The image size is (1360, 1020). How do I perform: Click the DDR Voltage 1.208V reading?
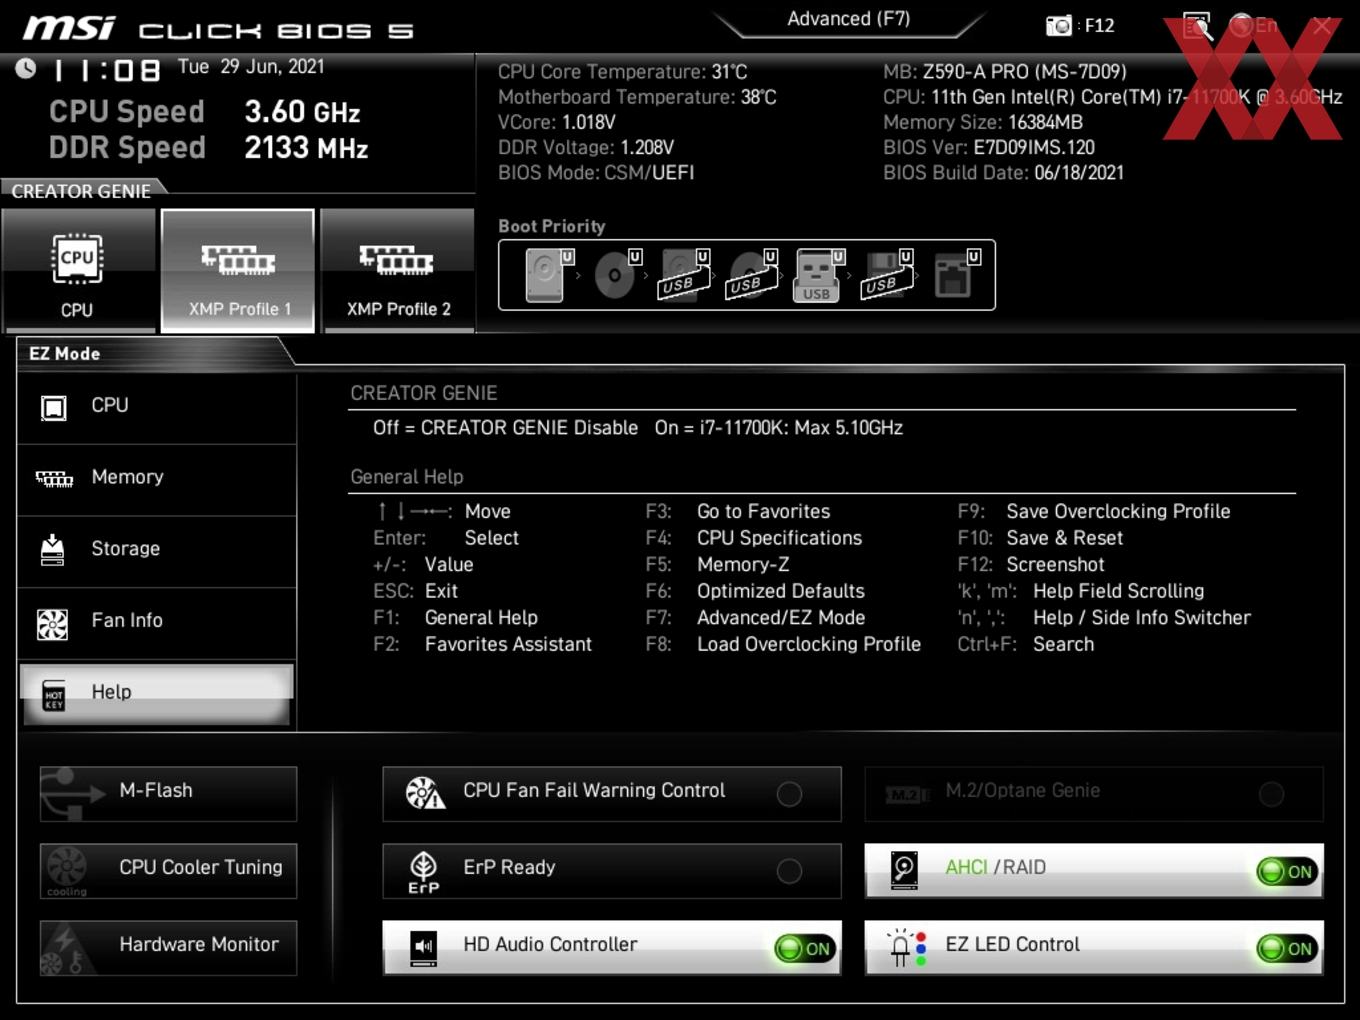[586, 148]
